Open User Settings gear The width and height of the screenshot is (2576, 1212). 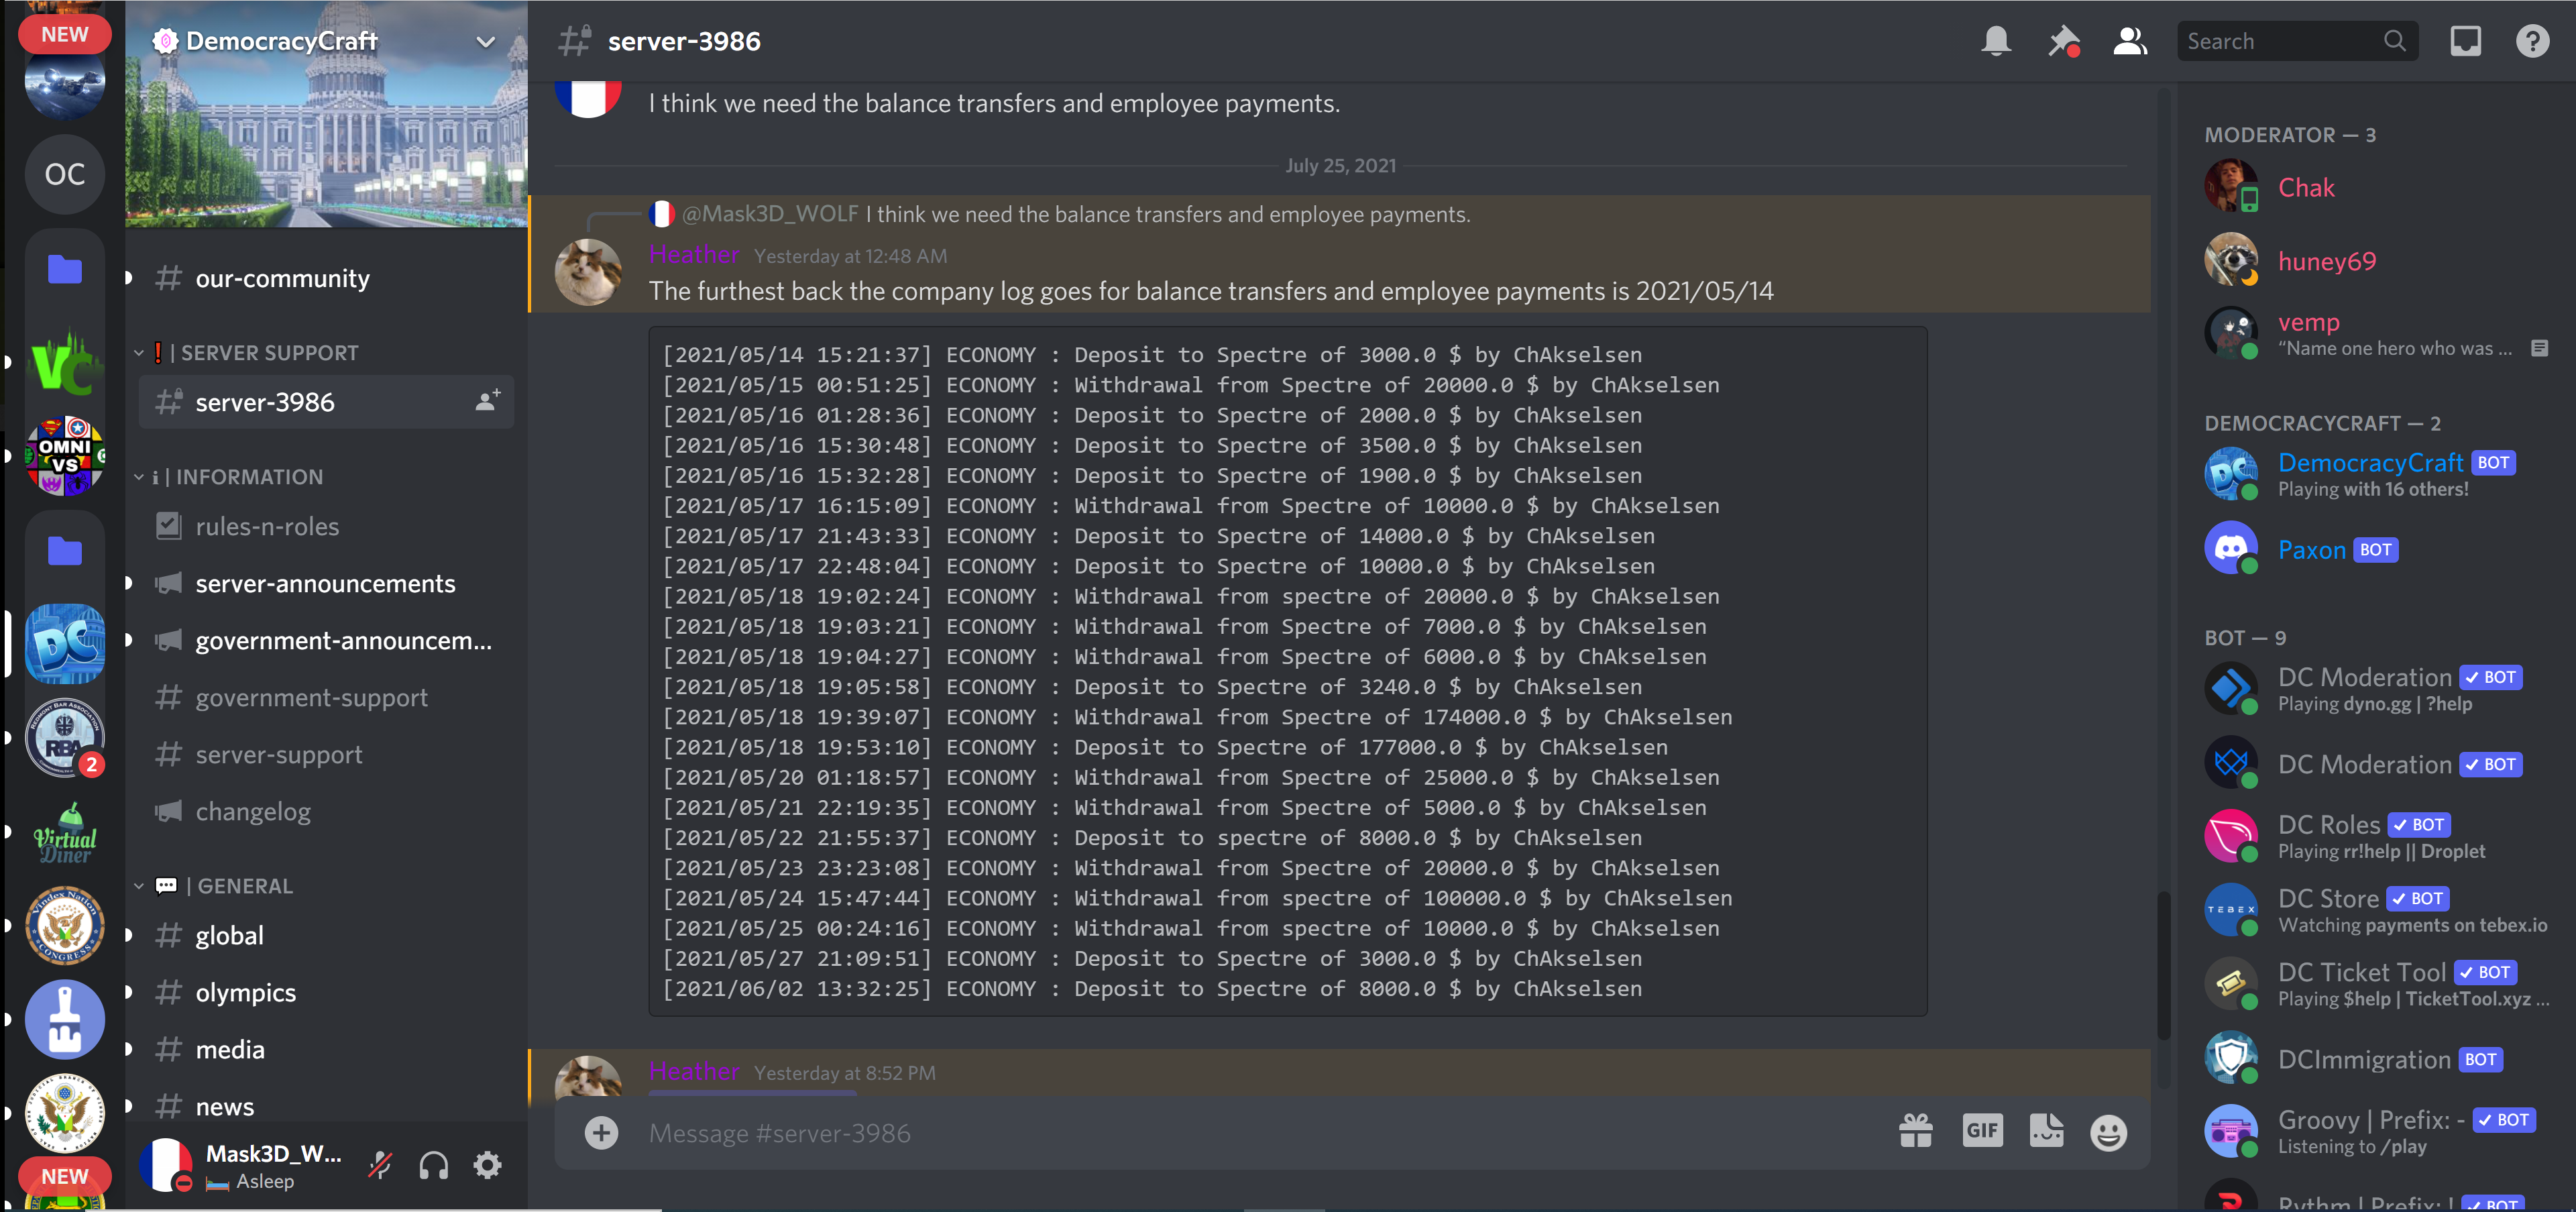pyautogui.click(x=487, y=1165)
